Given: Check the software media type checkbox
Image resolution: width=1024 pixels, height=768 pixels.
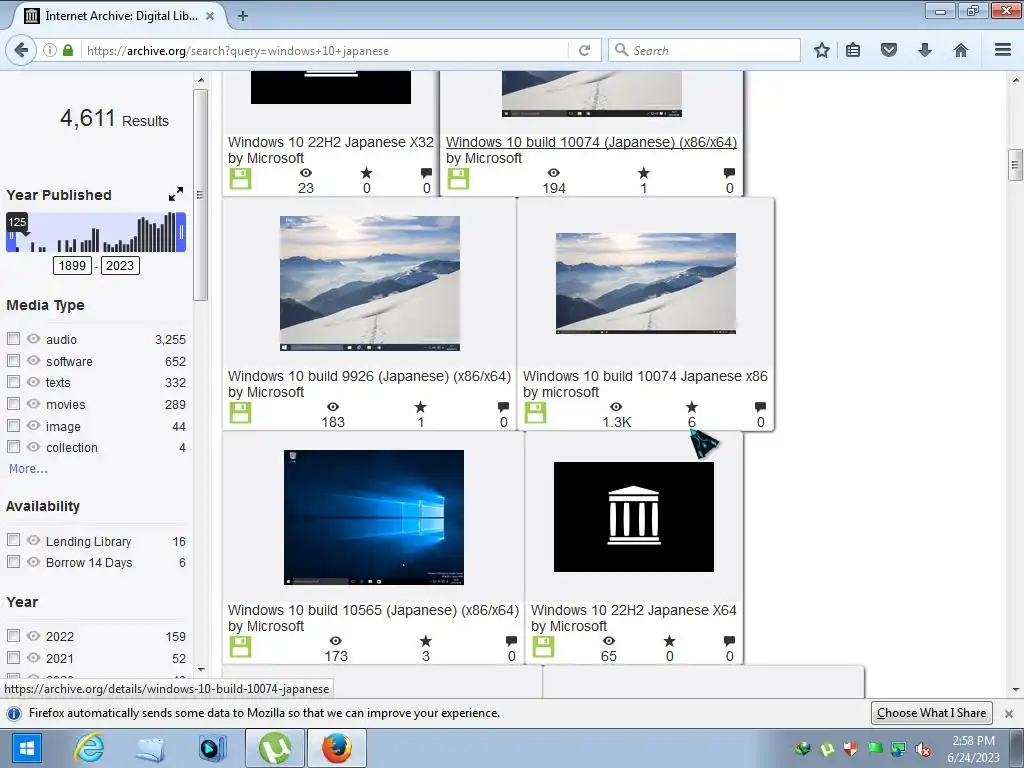Looking at the screenshot, I should (13, 360).
